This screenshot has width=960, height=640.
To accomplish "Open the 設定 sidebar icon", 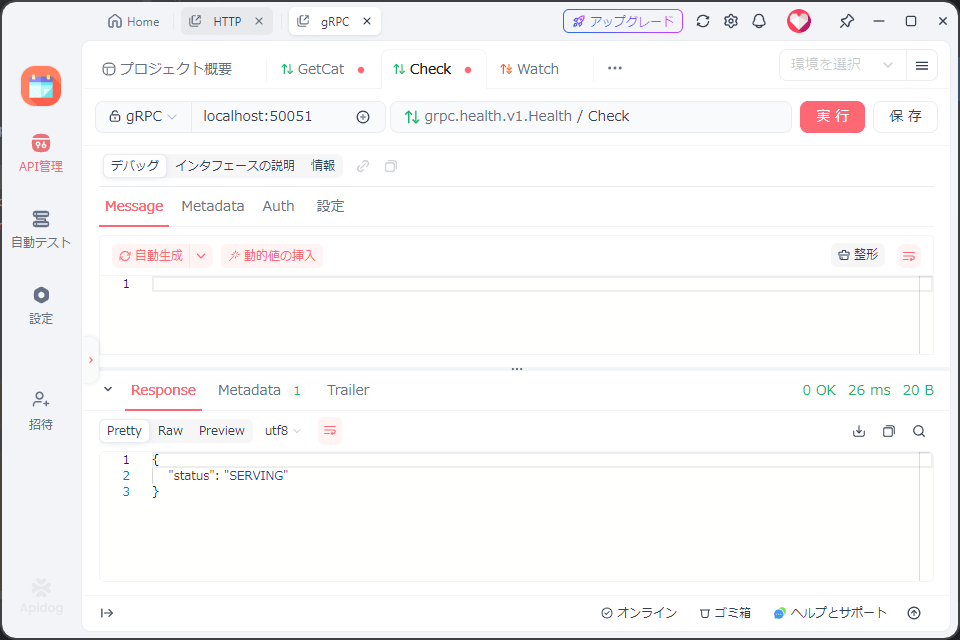I will click(40, 305).
